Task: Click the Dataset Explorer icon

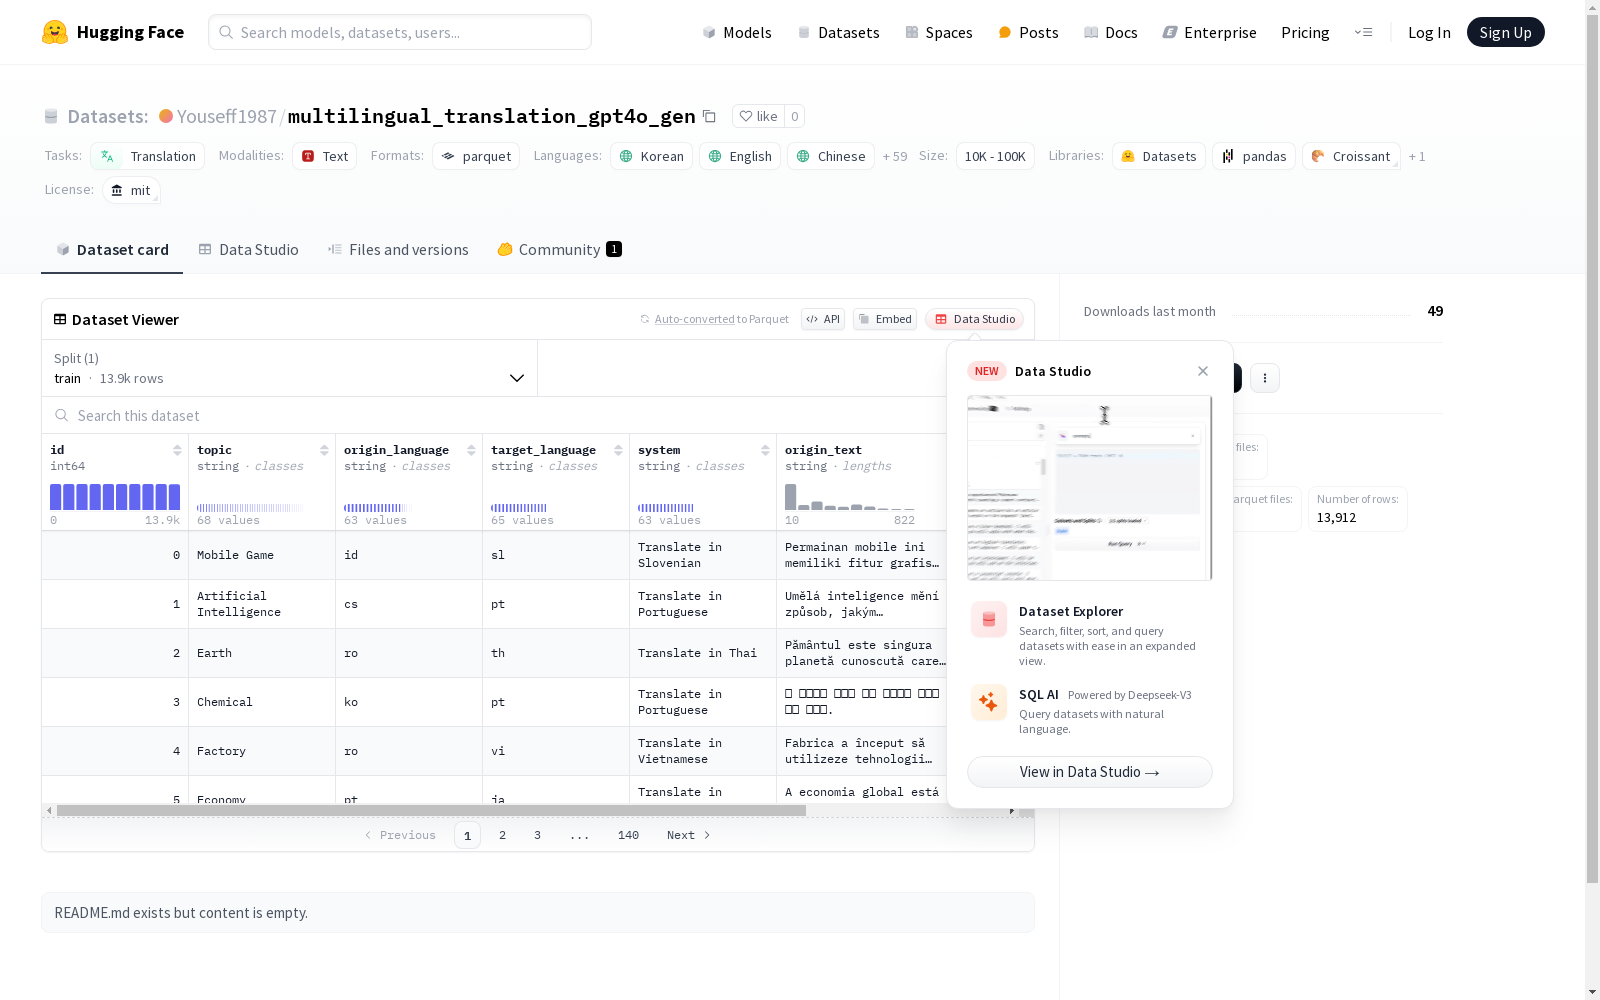Action: [x=989, y=620]
